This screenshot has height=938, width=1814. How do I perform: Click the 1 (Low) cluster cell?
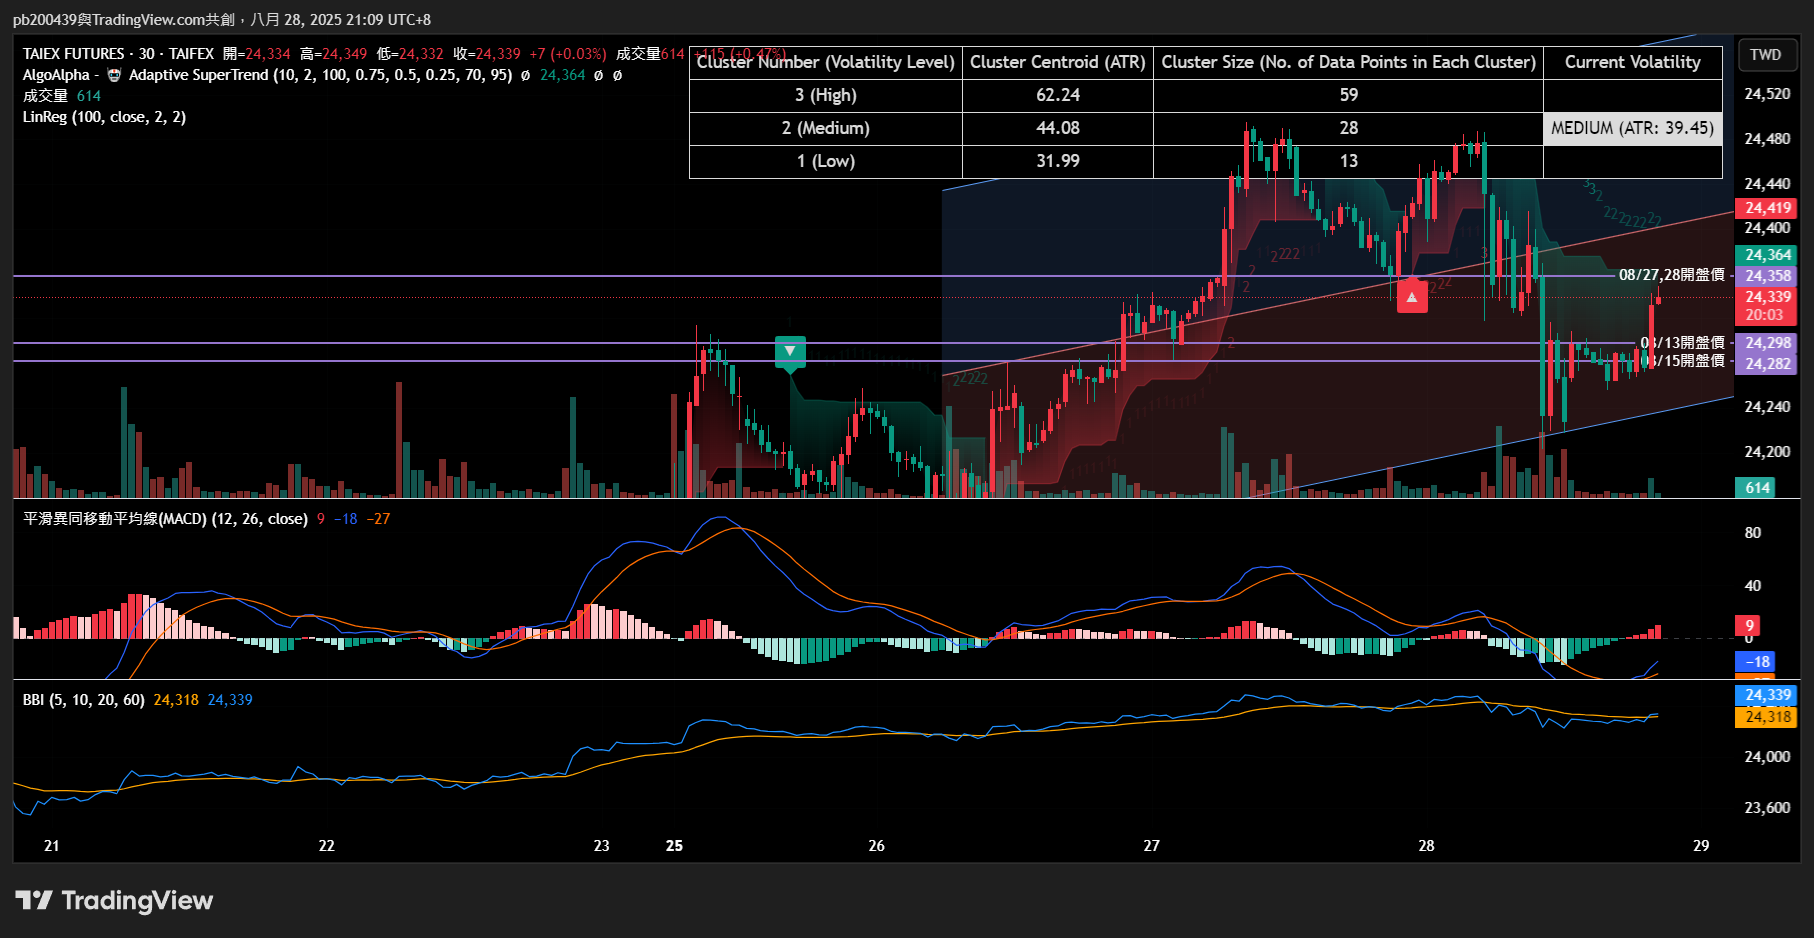pyautogui.click(x=826, y=161)
